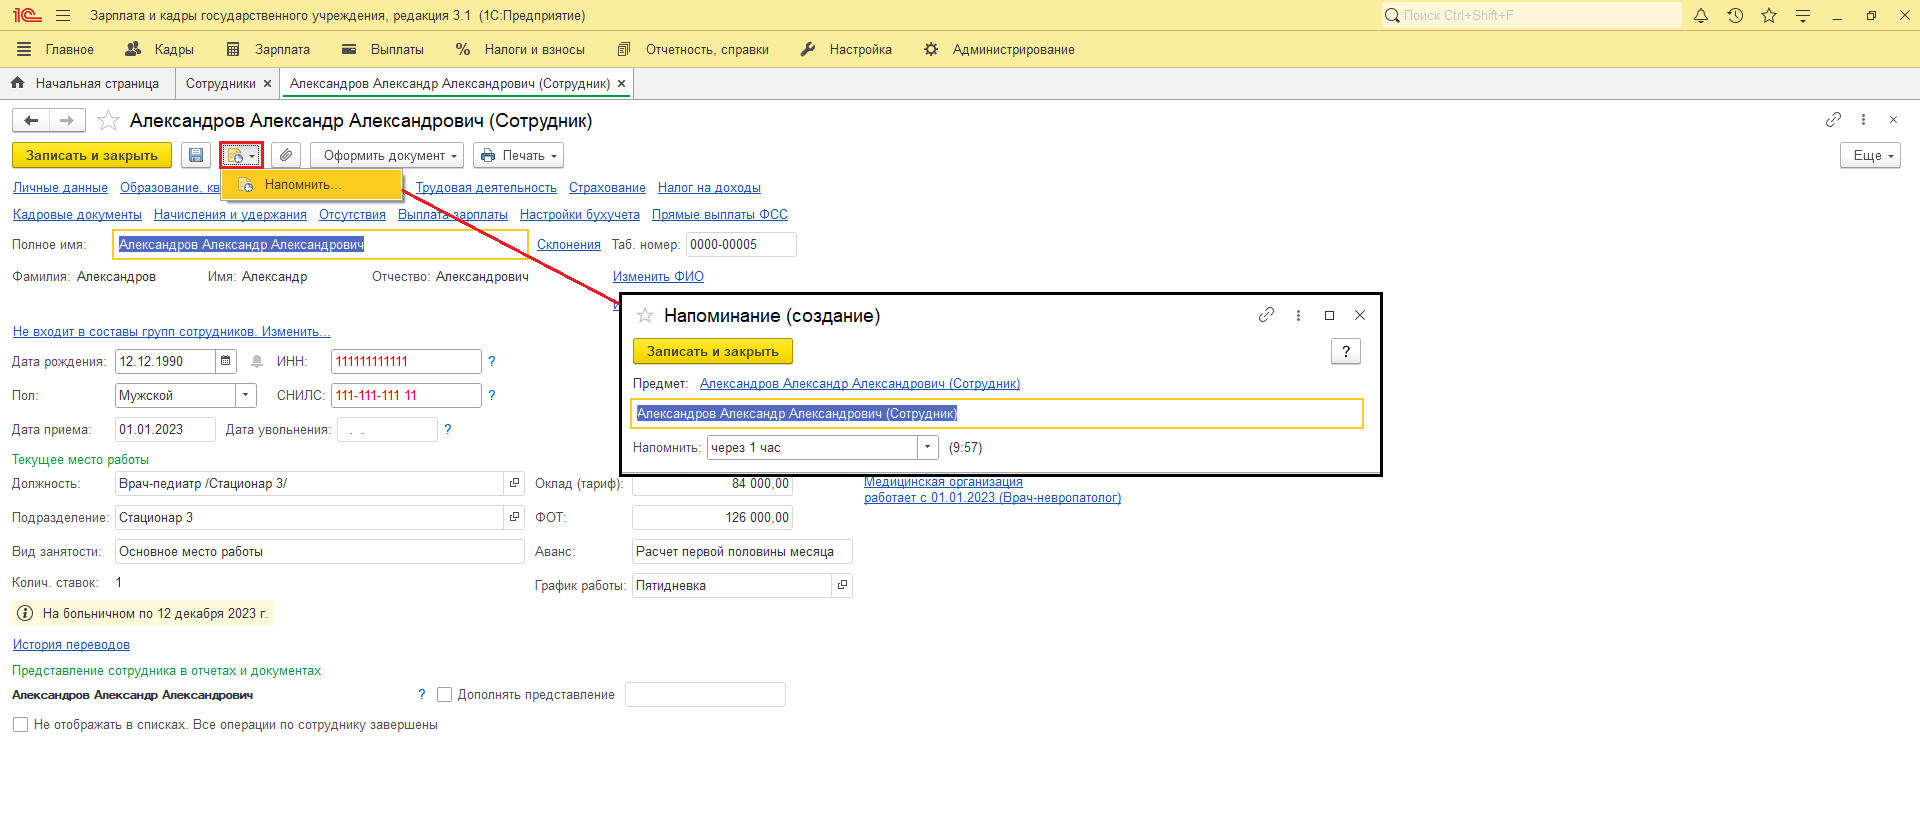Expand the 'Печать' dropdown
This screenshot has width=1920, height=816.
518,155
